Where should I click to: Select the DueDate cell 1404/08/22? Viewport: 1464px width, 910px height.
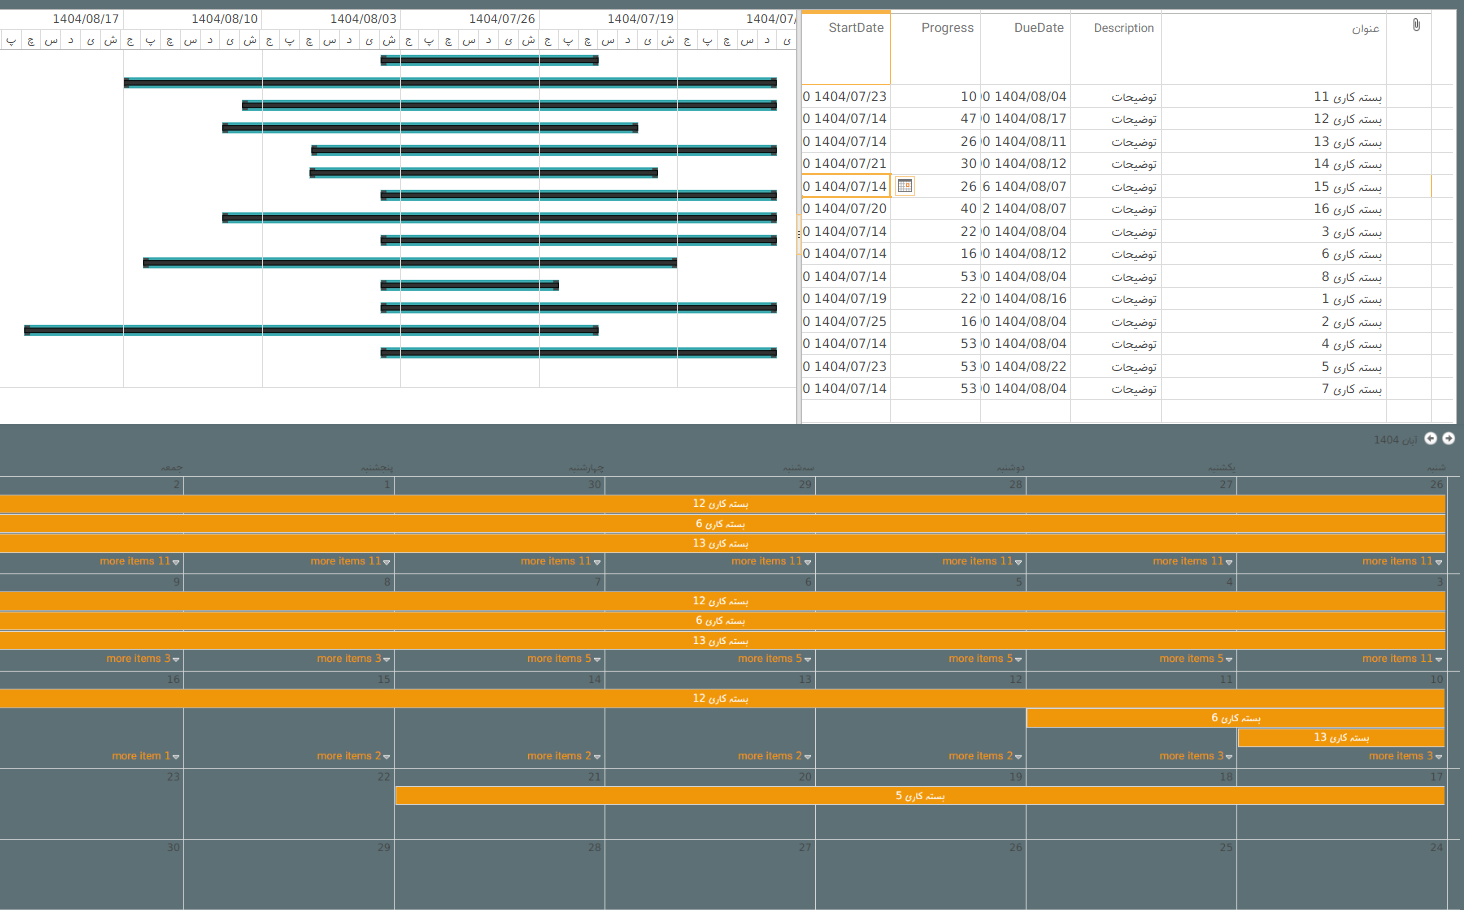point(1030,367)
